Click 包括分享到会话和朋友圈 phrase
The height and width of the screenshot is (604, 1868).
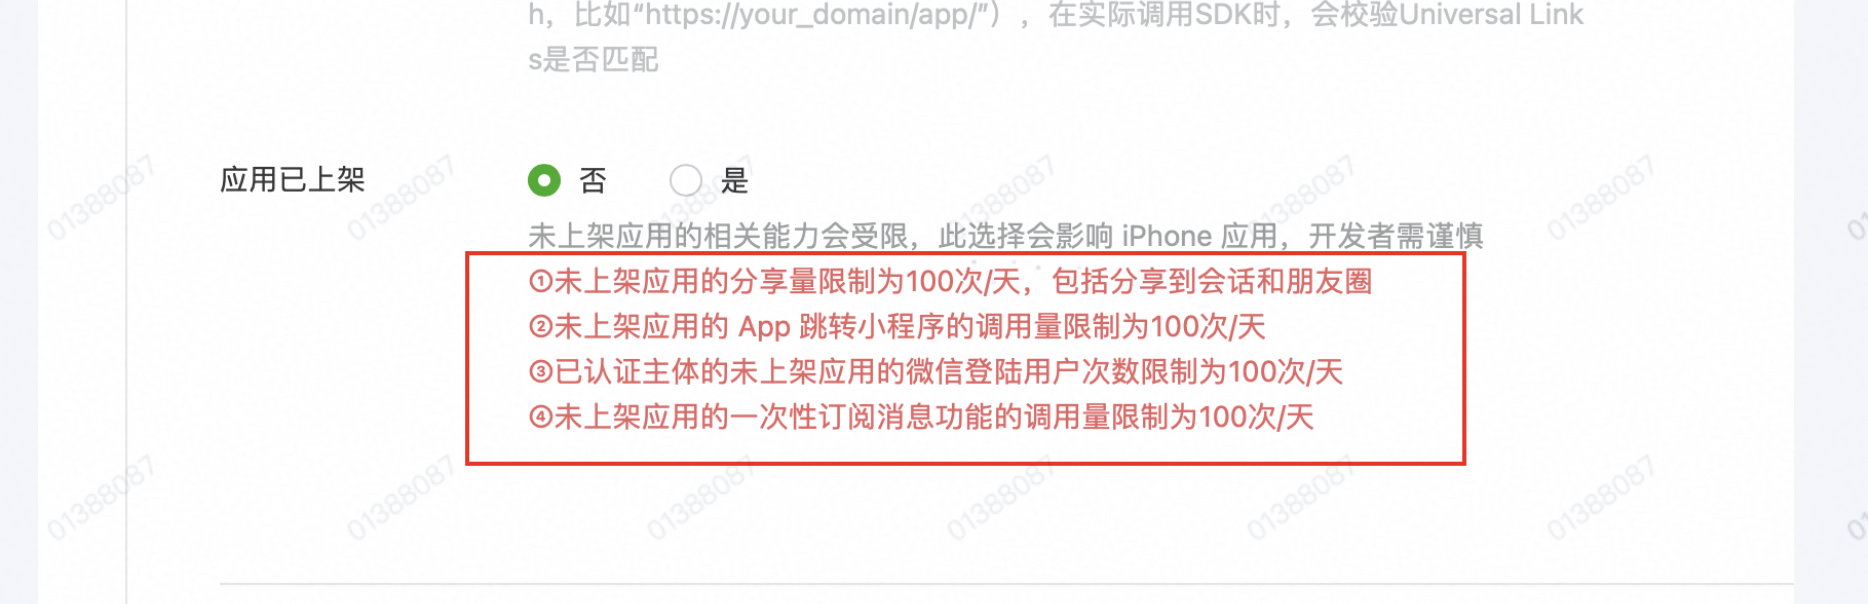(1212, 282)
